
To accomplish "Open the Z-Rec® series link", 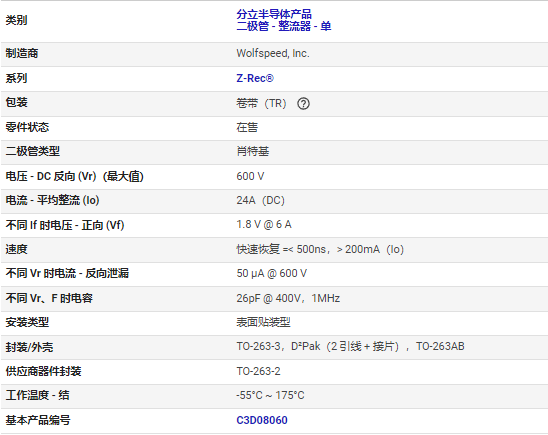I will tap(255, 78).
